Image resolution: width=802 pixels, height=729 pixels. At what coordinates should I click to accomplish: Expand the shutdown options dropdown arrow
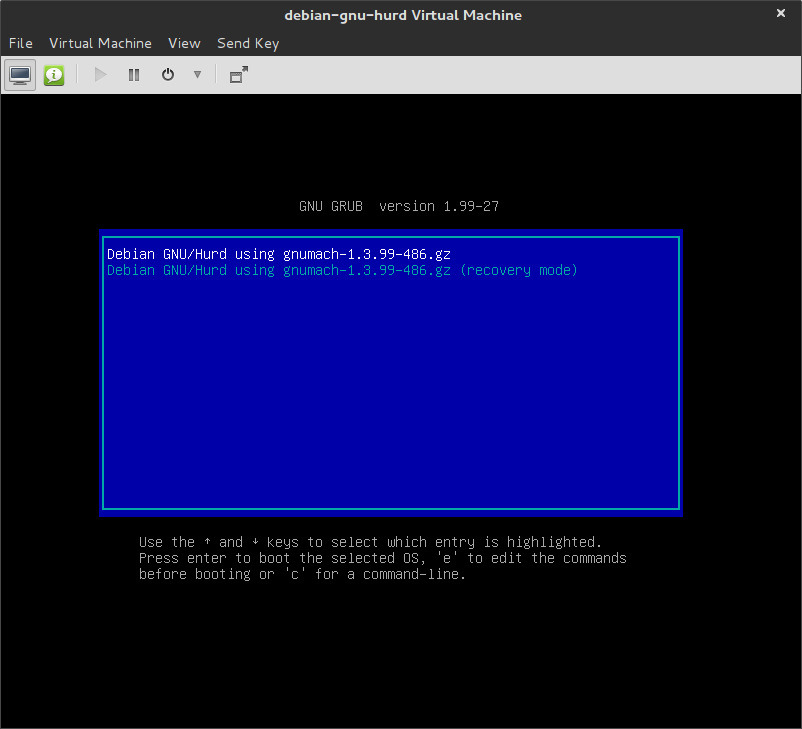click(197, 75)
